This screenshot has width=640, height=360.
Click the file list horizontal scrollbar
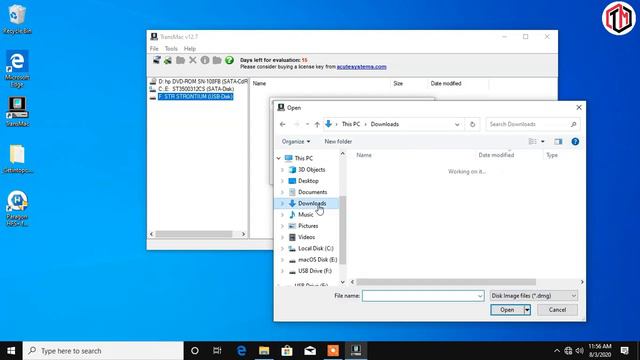tap(446, 282)
